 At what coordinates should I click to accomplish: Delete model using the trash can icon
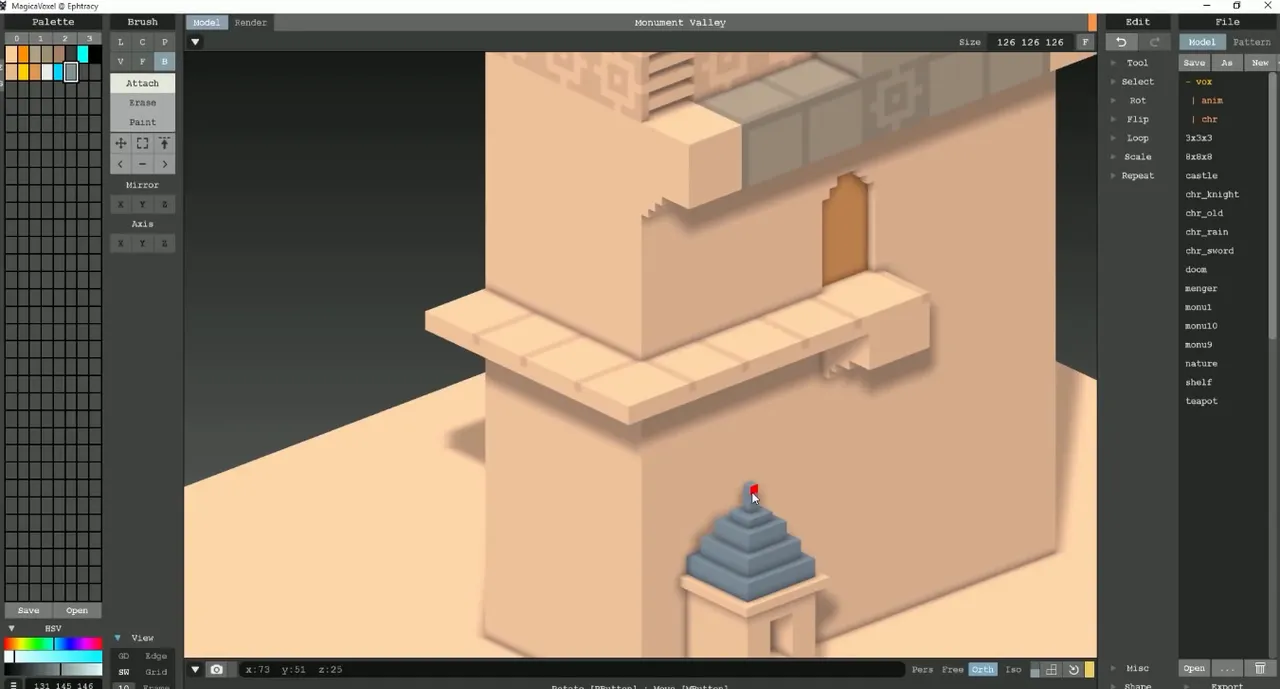click(1260, 668)
